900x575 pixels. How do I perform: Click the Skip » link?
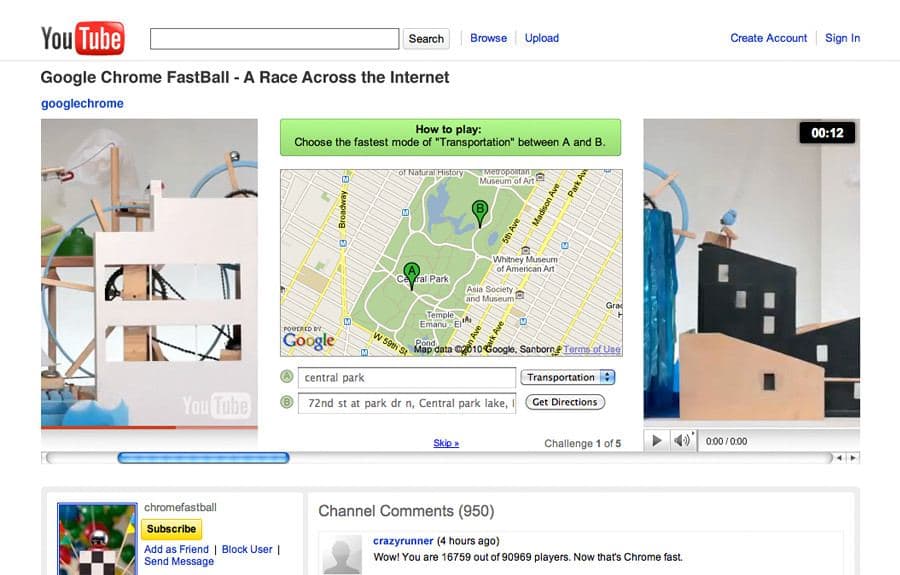pos(446,443)
